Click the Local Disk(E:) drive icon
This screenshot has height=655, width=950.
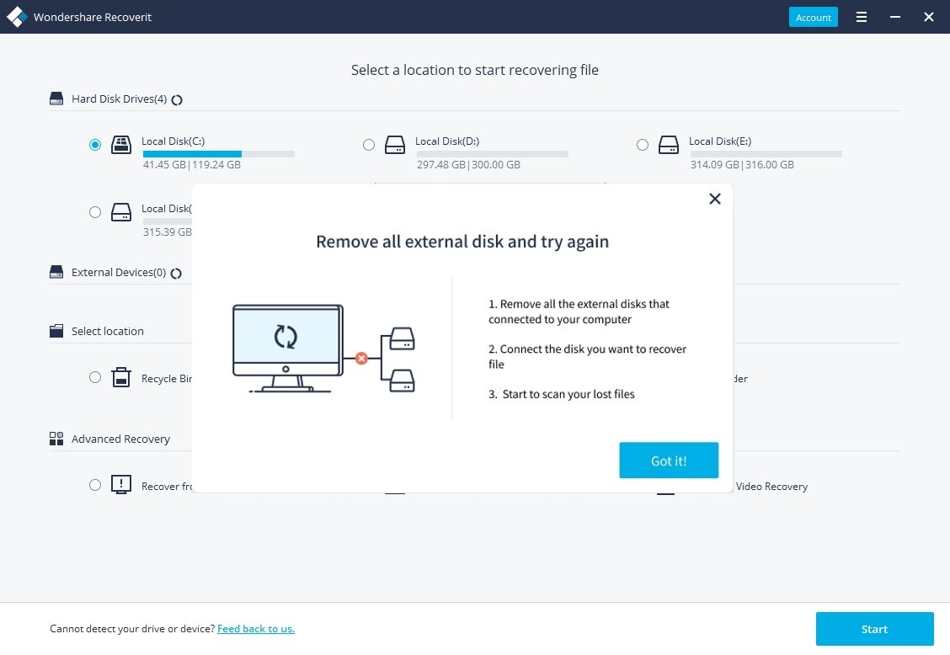[669, 145]
